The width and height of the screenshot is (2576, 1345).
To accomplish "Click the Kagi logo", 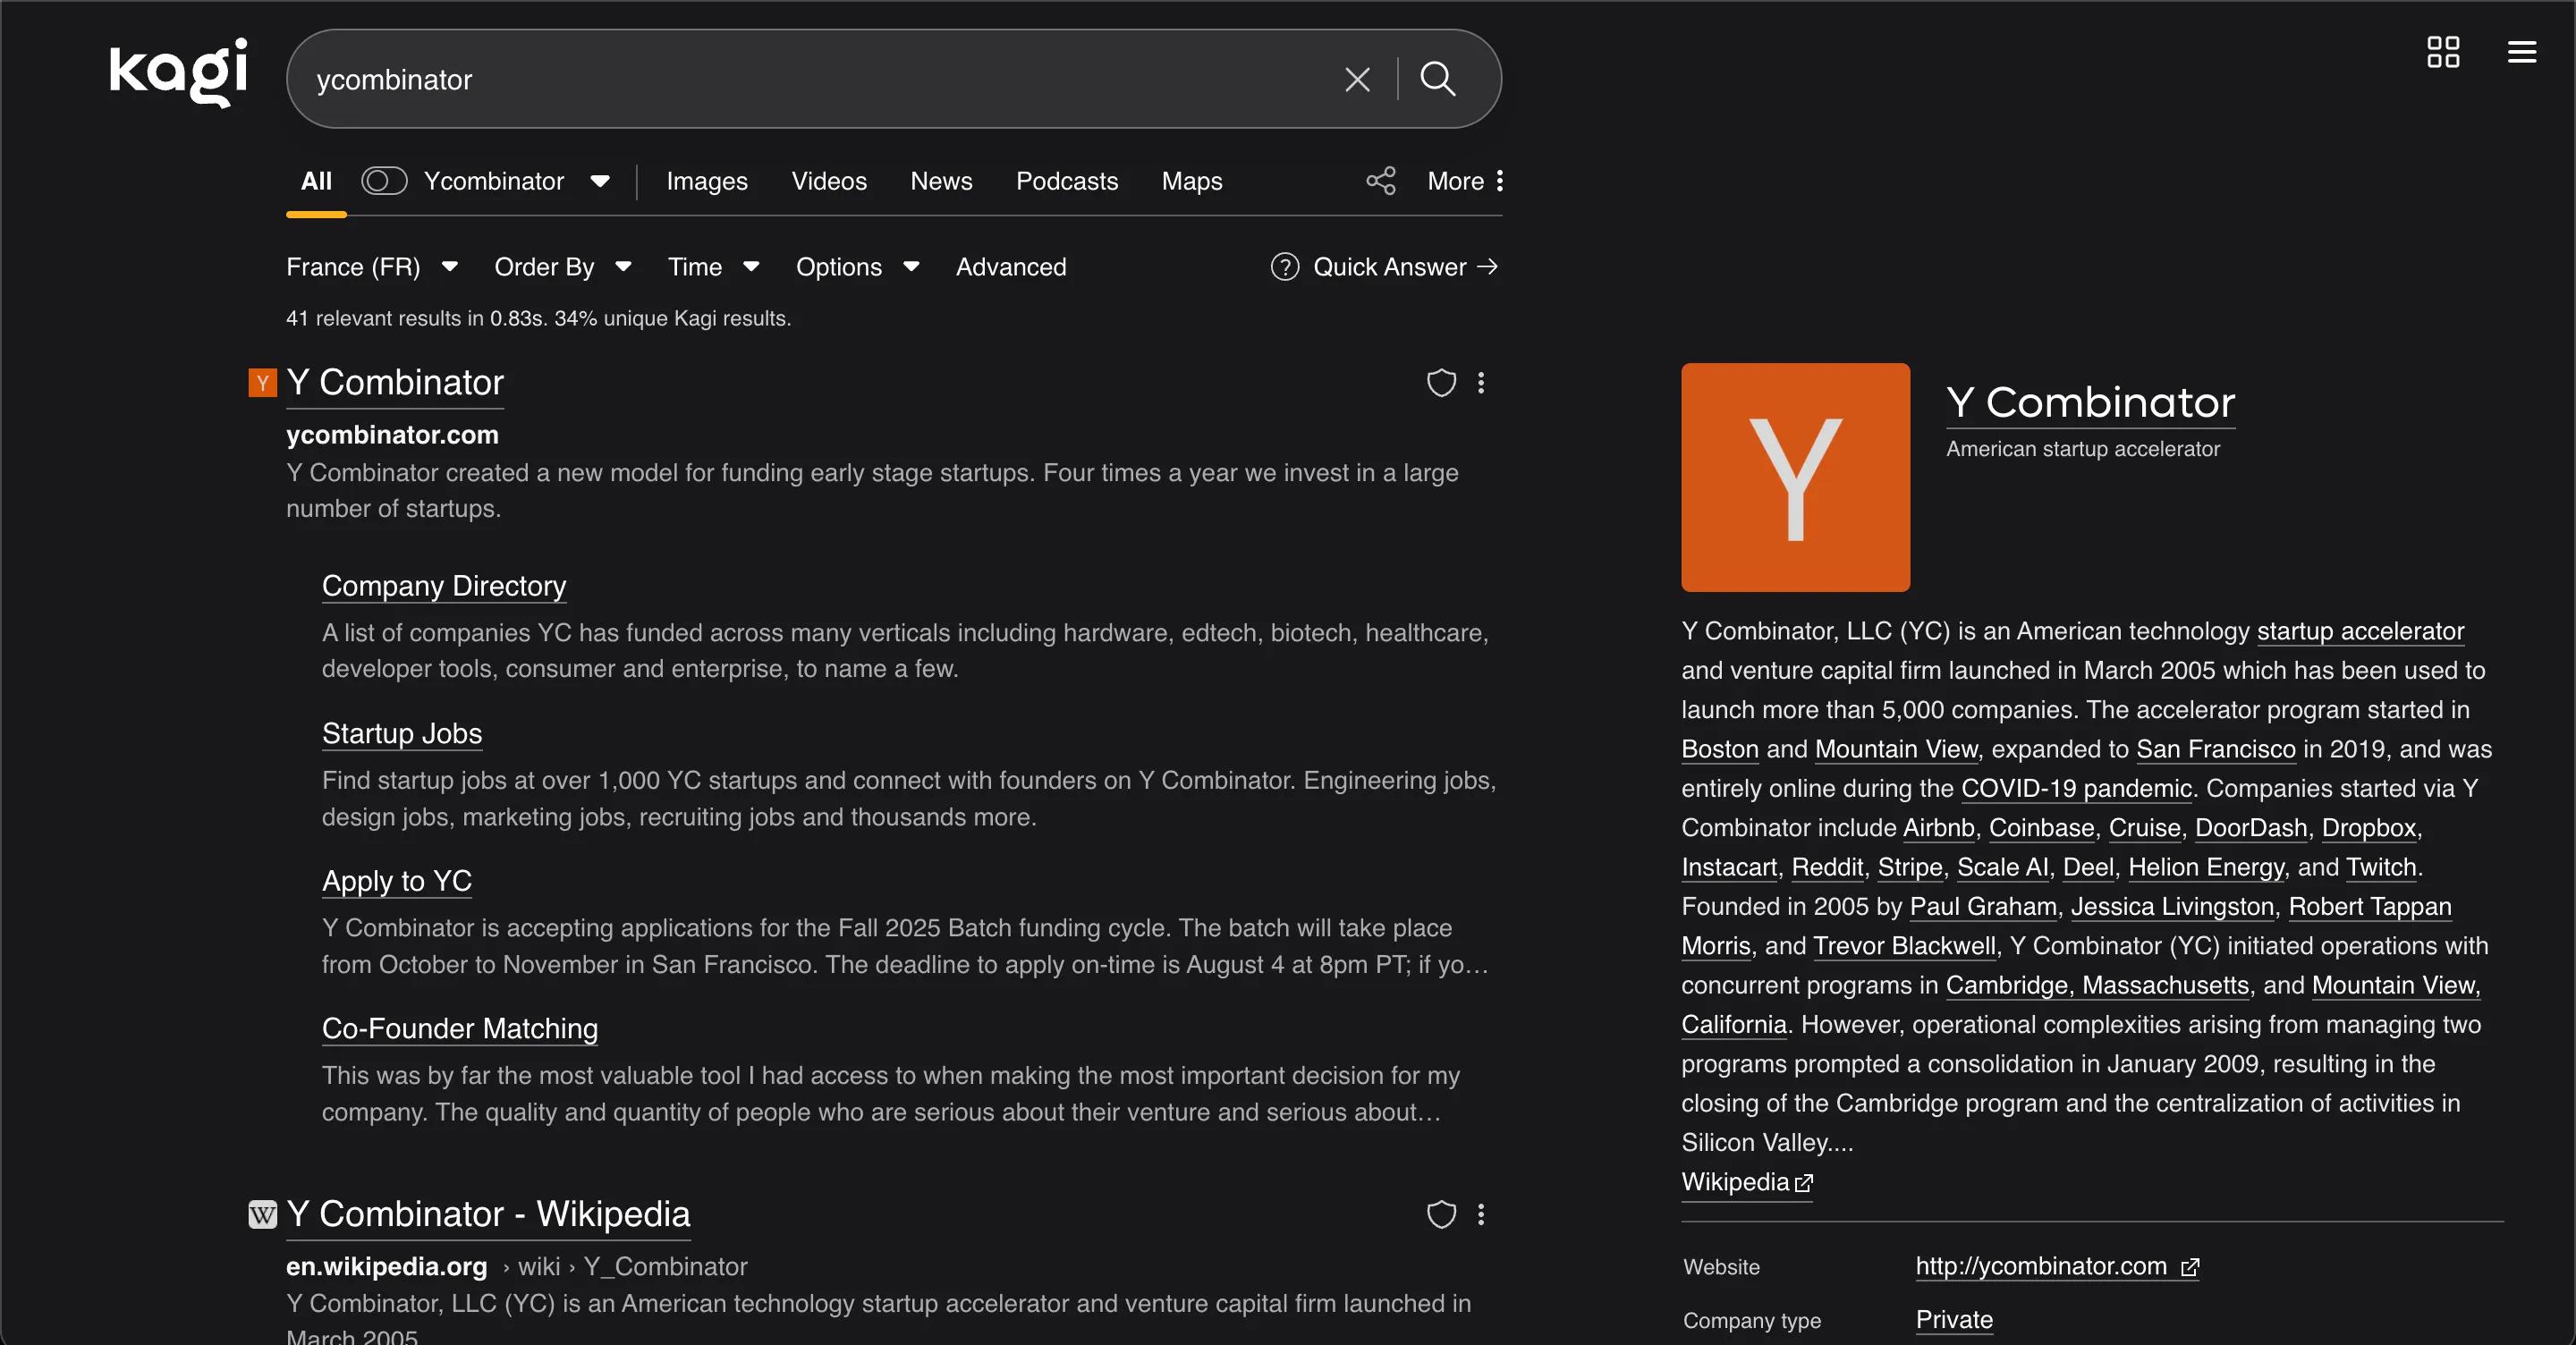I will [x=178, y=72].
